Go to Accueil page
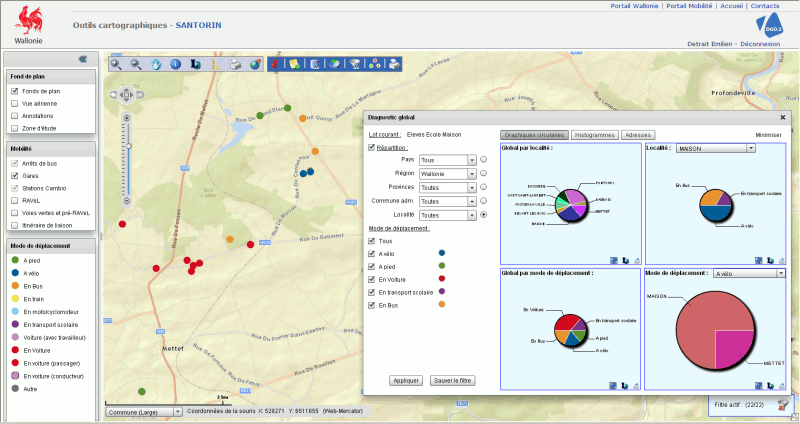800x424 pixels. (x=731, y=6)
